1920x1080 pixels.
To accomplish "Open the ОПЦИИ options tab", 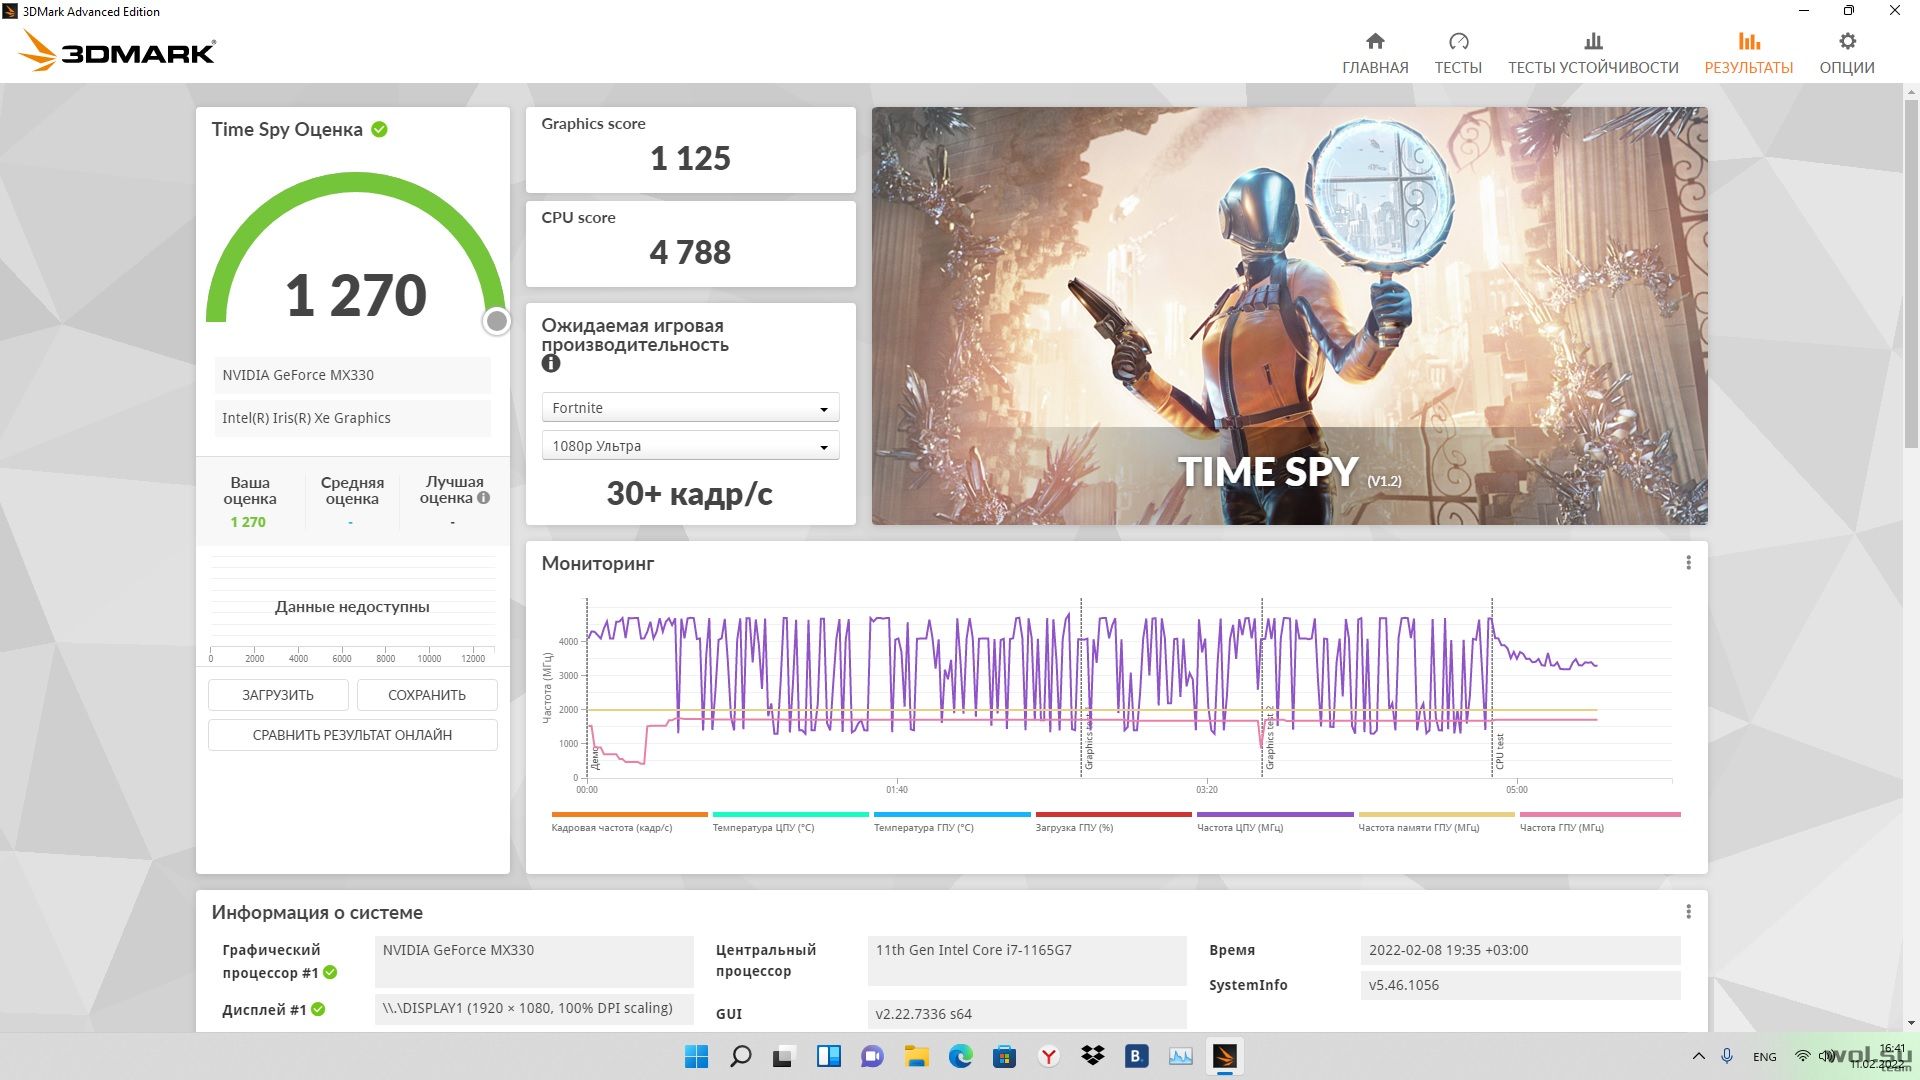I will click(x=1847, y=53).
